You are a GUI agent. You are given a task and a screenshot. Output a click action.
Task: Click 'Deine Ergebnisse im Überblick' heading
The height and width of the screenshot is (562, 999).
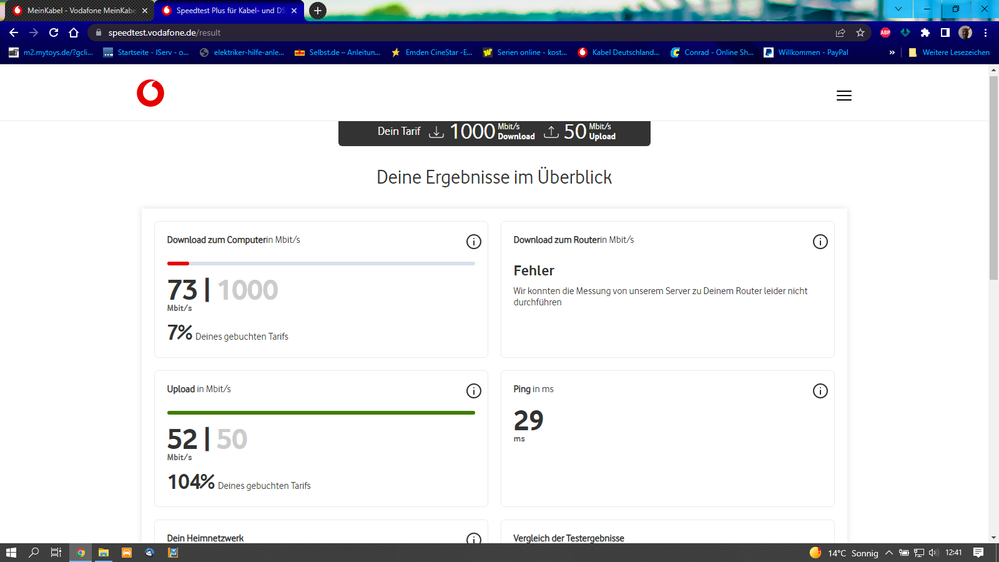(x=494, y=177)
